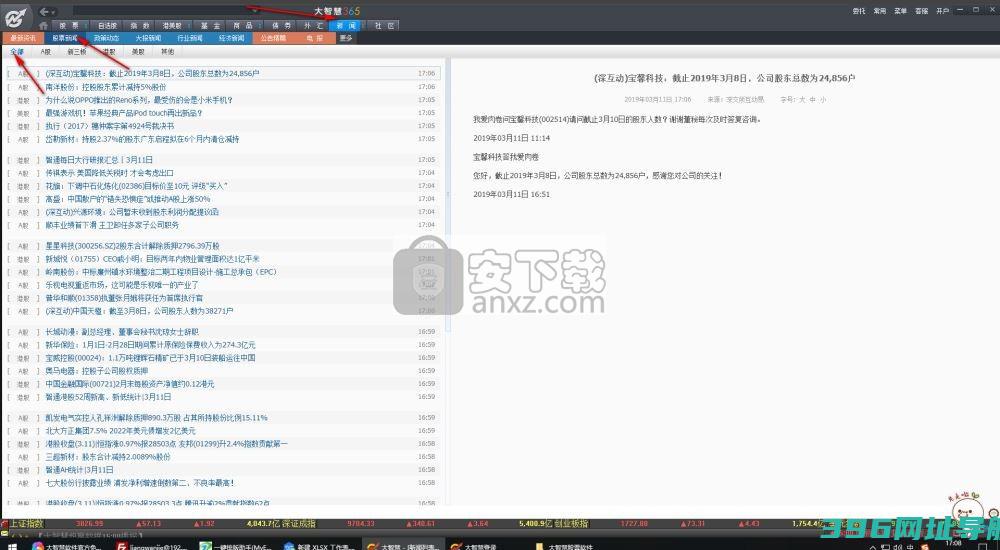Filter news by A股

pyautogui.click(x=46, y=52)
